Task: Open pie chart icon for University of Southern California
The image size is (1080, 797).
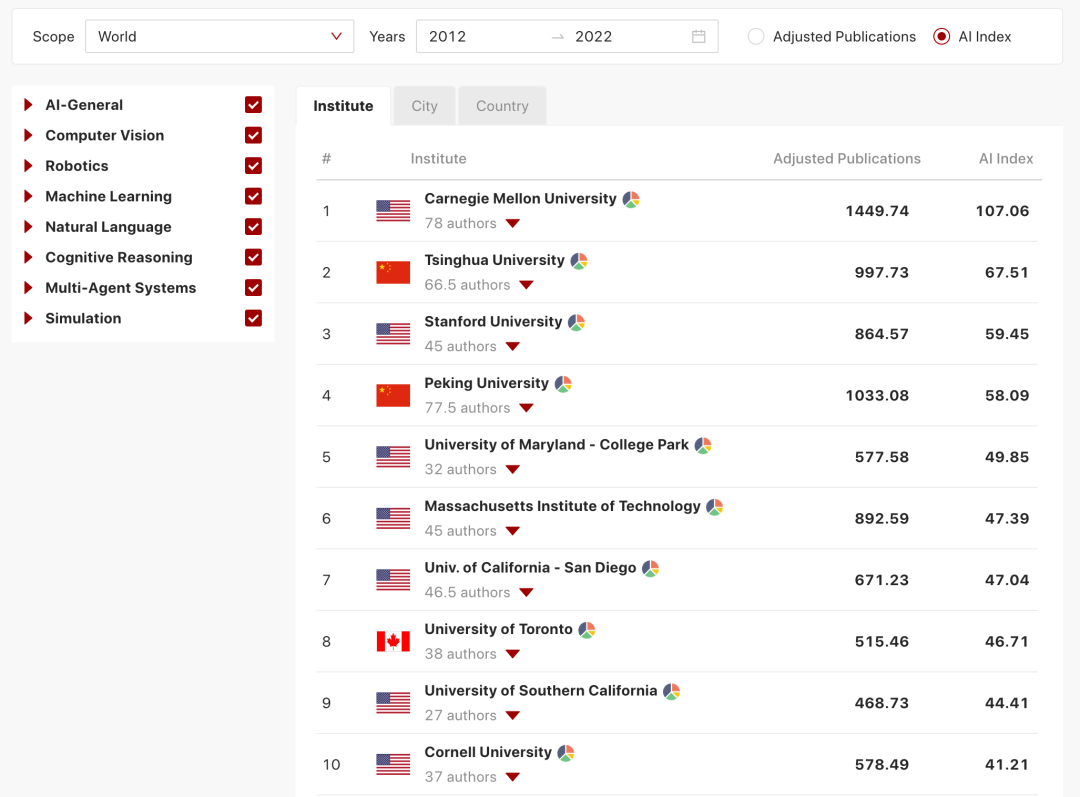Action: (x=672, y=692)
